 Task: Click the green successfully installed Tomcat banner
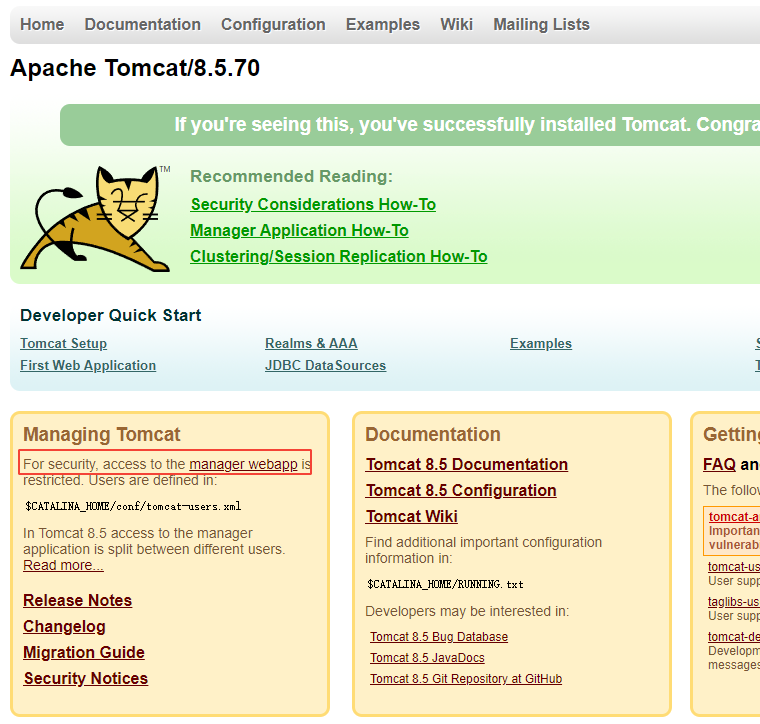tap(410, 125)
